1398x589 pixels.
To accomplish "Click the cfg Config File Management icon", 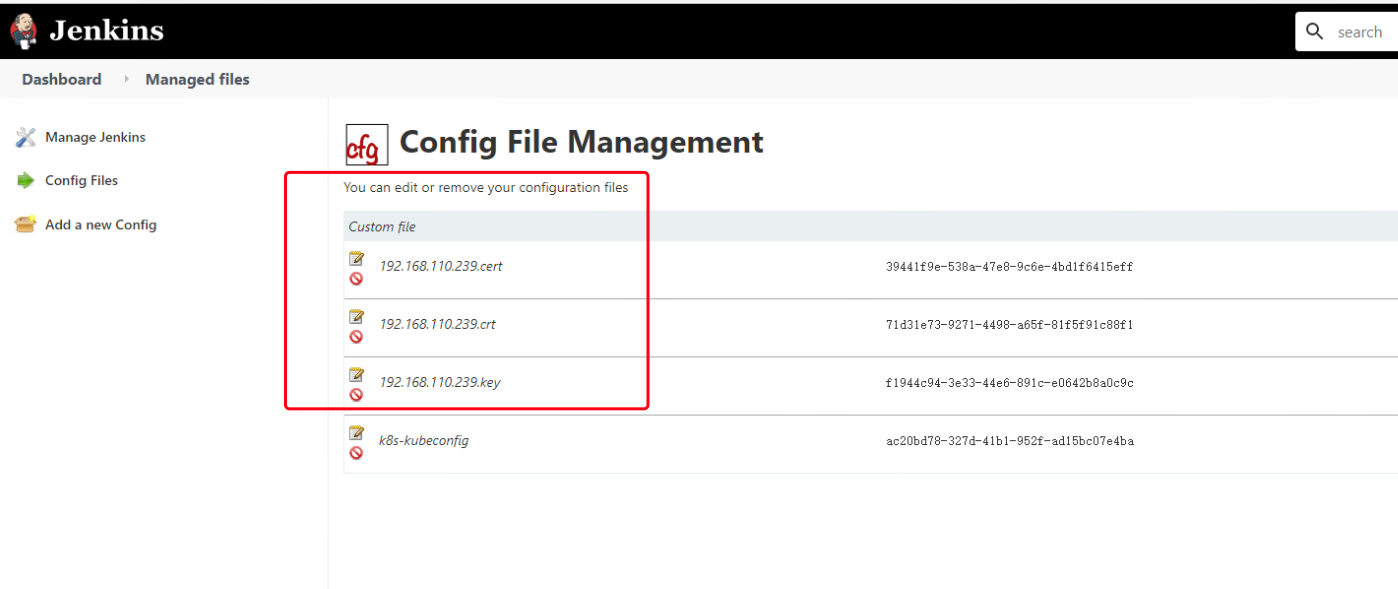I will (366, 145).
